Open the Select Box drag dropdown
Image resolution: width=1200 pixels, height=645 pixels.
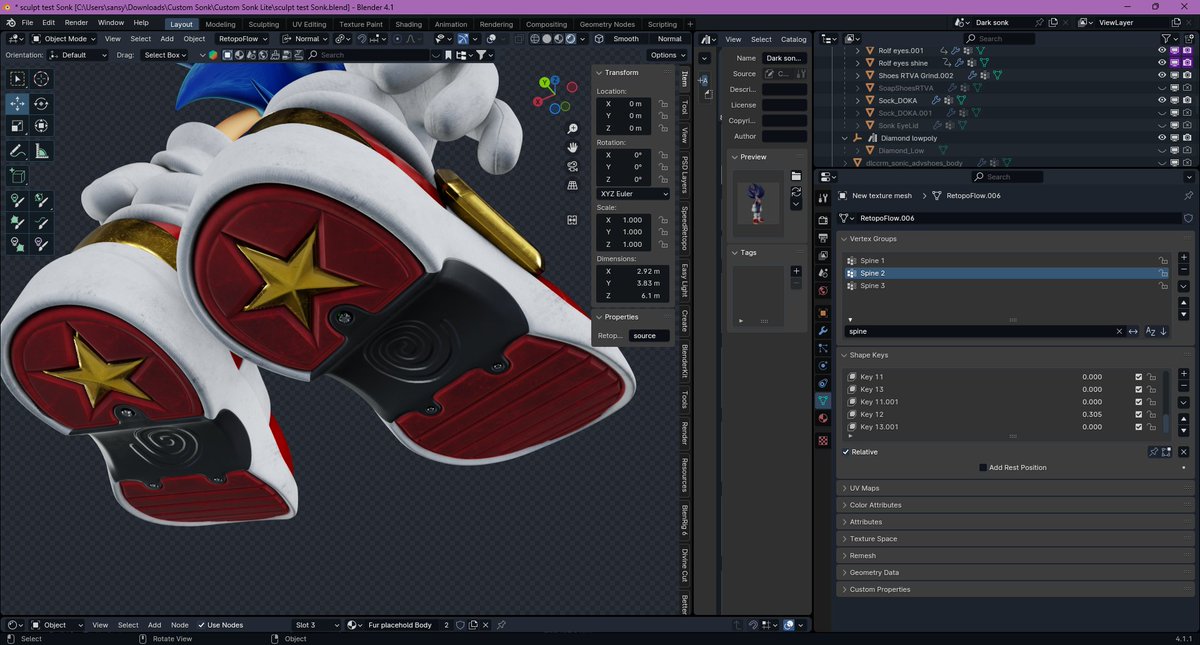click(x=165, y=55)
